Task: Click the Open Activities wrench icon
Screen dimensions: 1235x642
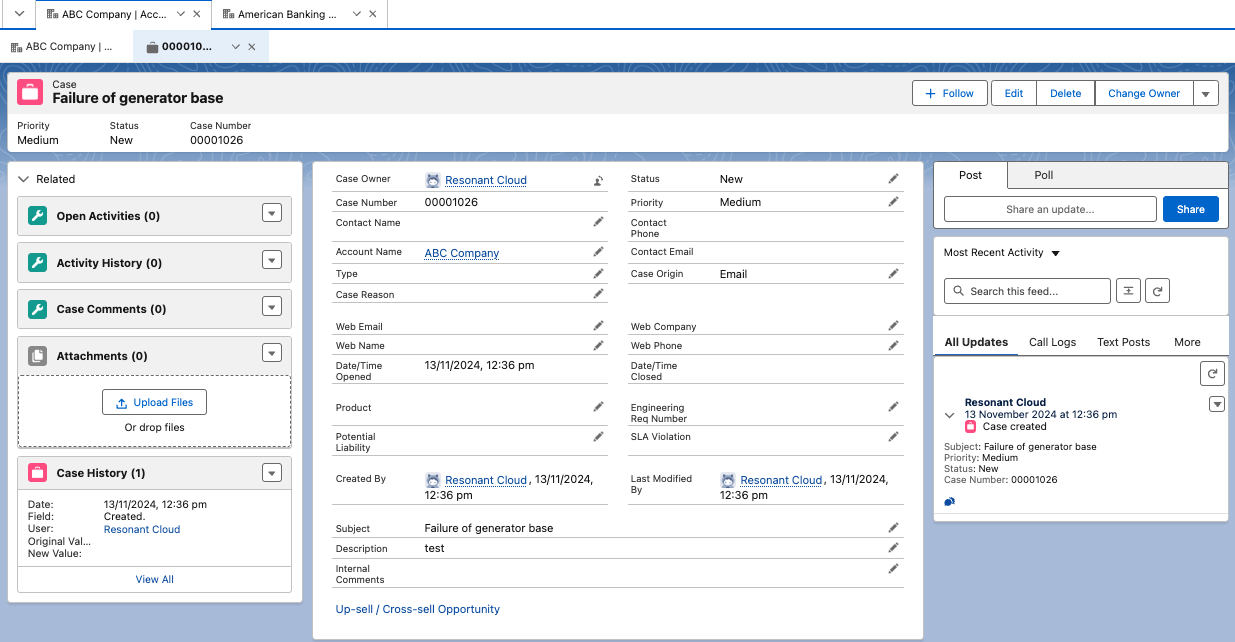Action: tap(37, 216)
